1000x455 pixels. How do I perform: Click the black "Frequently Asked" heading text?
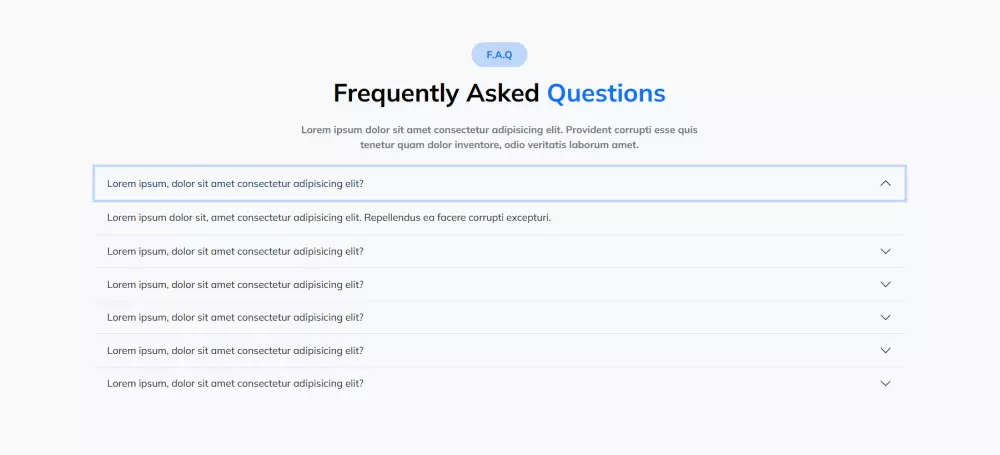pos(437,93)
